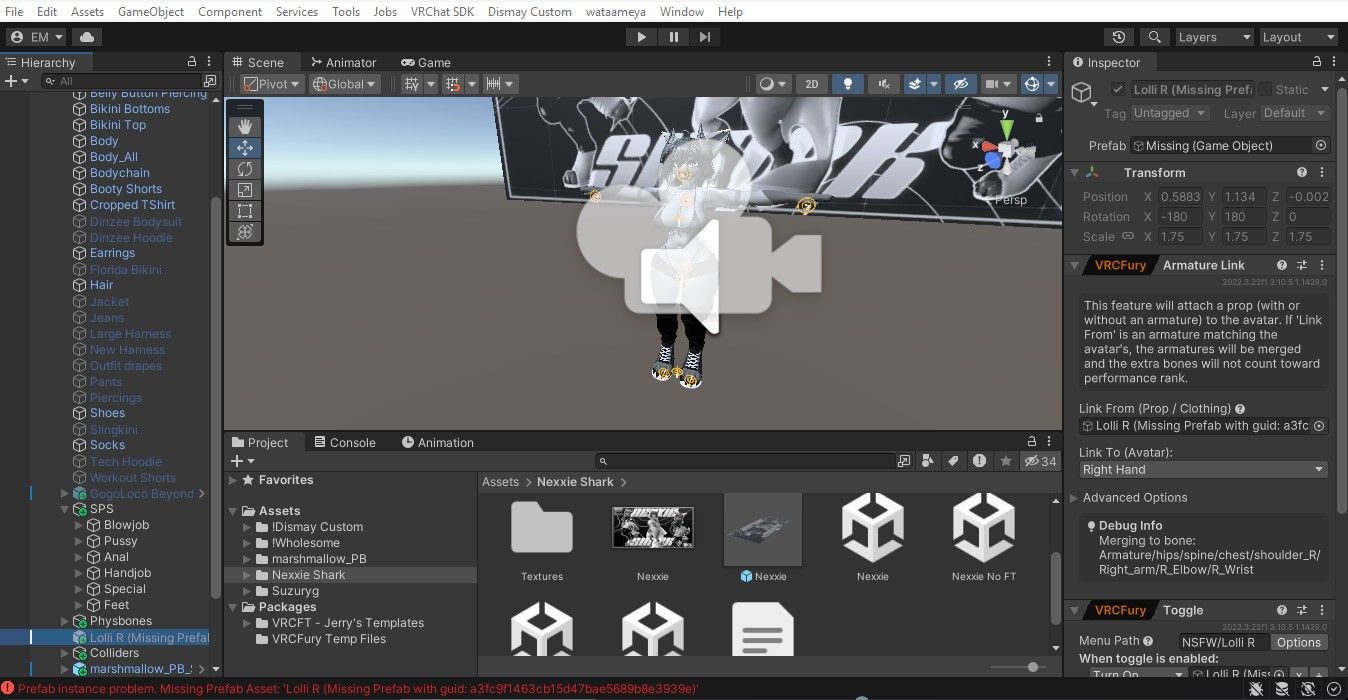Click the favorites star icon in Project toolbar
The height and width of the screenshot is (700, 1348).
point(1005,461)
